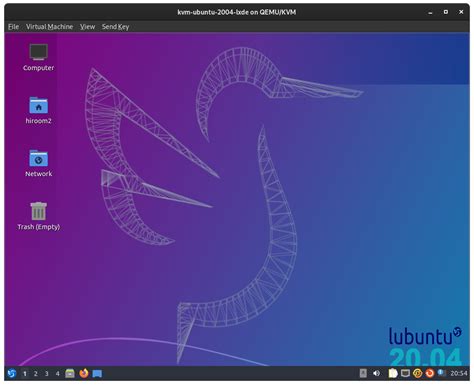474x385 pixels.
Task: Open the Lubuntu start menu button
Action: coord(12,373)
